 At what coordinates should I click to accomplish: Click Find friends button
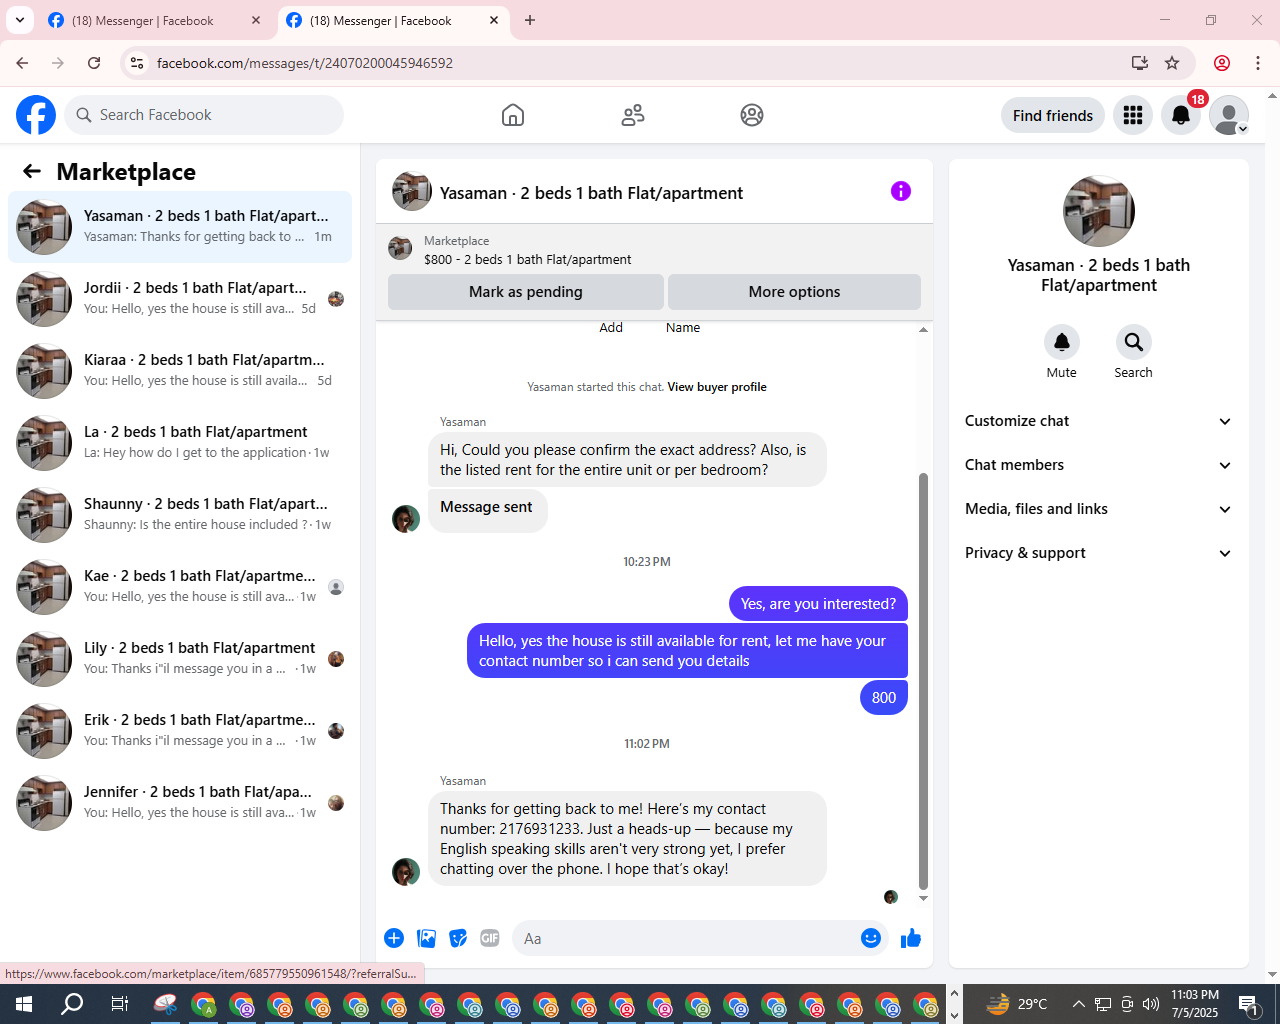[1053, 115]
